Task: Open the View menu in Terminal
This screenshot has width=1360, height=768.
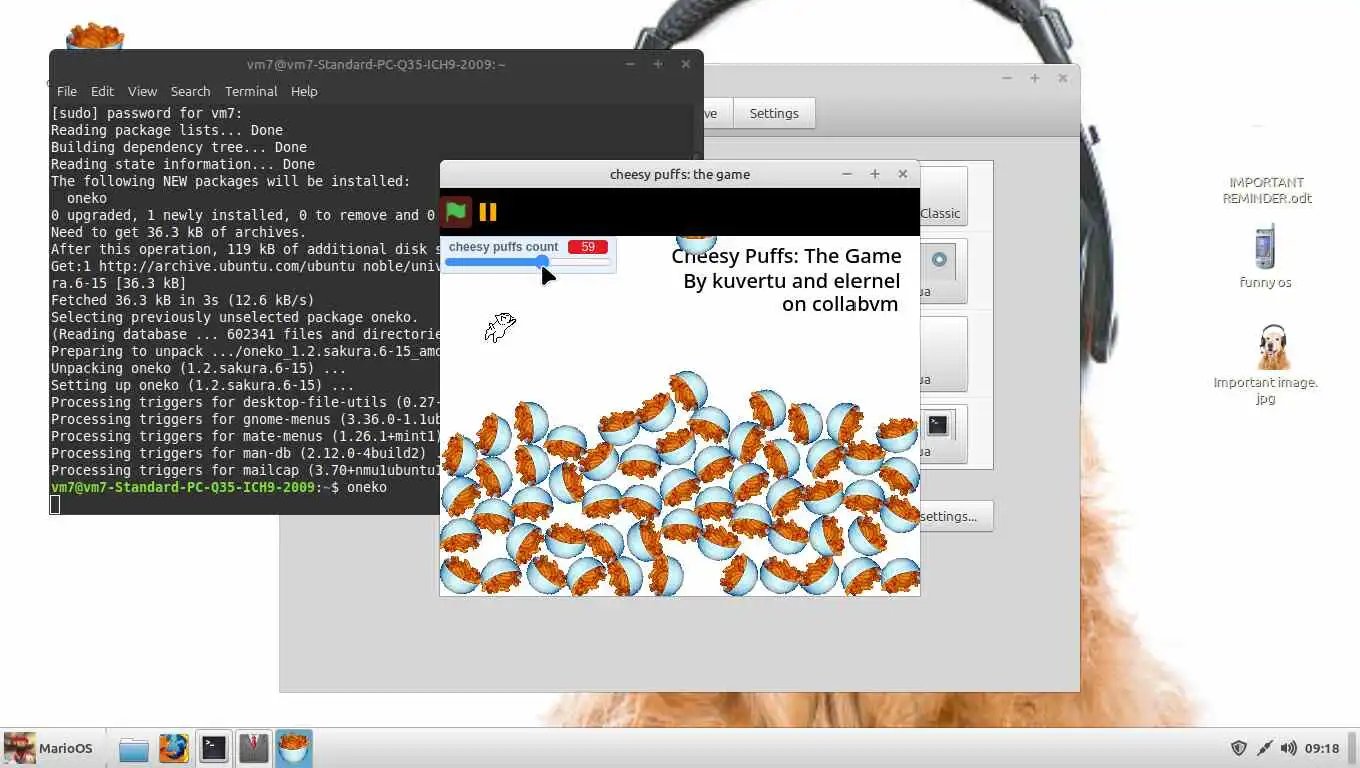Action: click(142, 91)
